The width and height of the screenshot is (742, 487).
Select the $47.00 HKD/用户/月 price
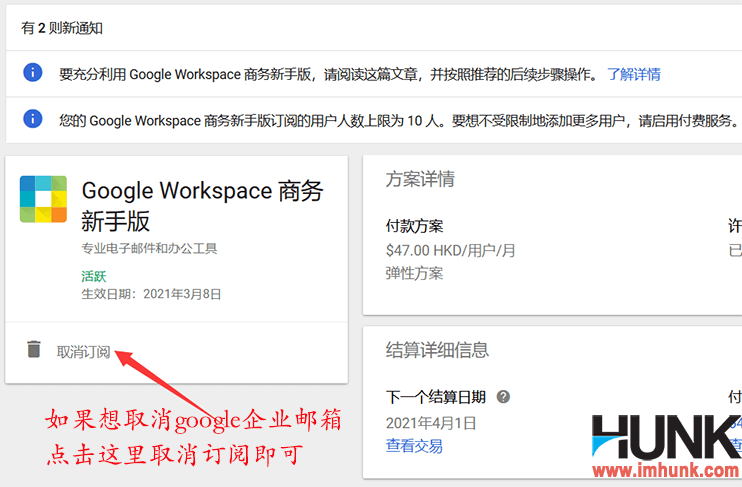(x=450, y=250)
